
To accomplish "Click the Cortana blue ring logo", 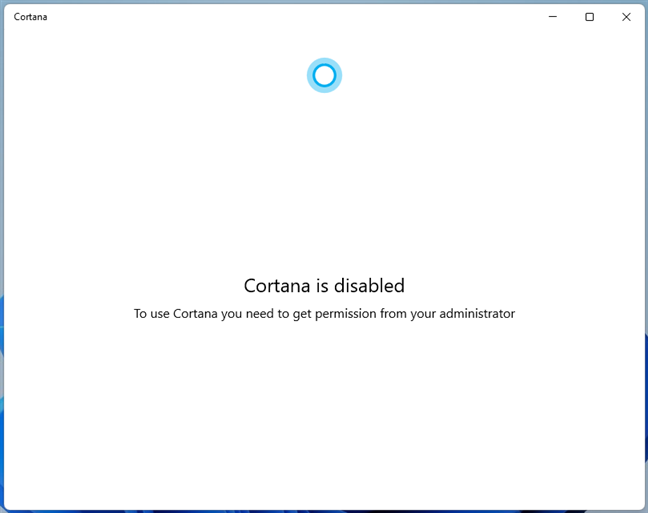I will tap(324, 75).
